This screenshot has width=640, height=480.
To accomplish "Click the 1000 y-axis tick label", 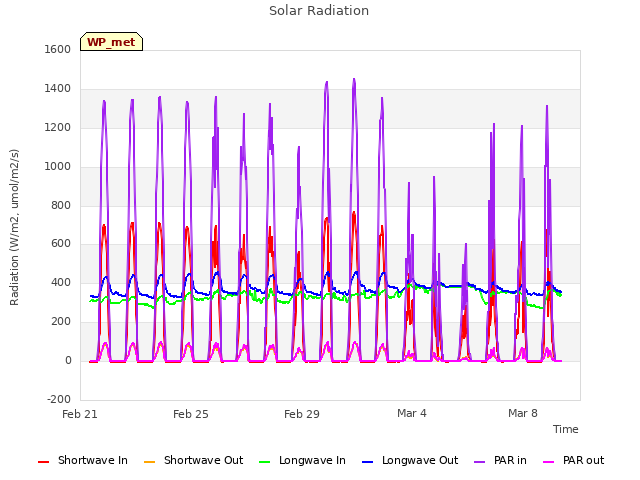I will pos(58,166).
